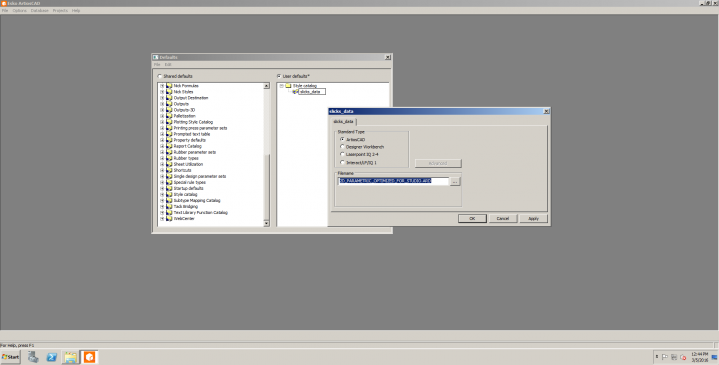Open the Database menu in menu bar

coord(40,11)
